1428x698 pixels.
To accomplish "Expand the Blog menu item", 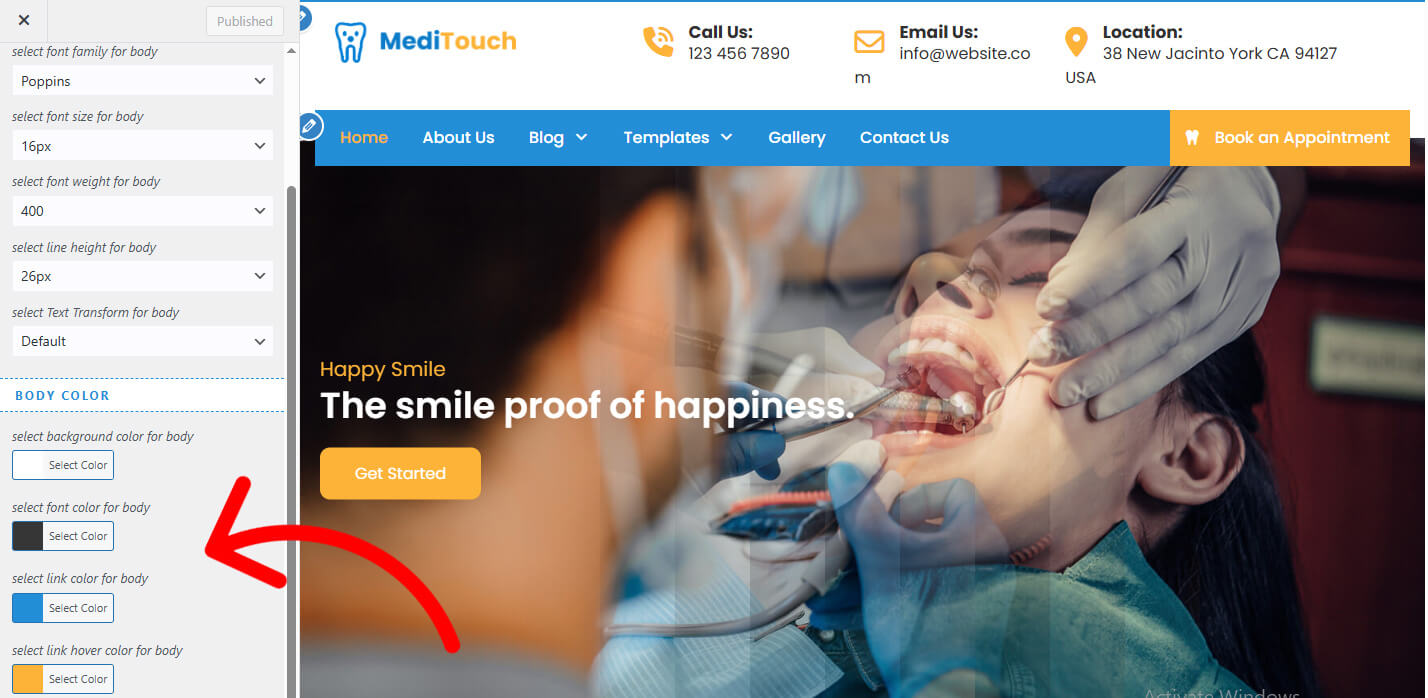I will (x=558, y=138).
